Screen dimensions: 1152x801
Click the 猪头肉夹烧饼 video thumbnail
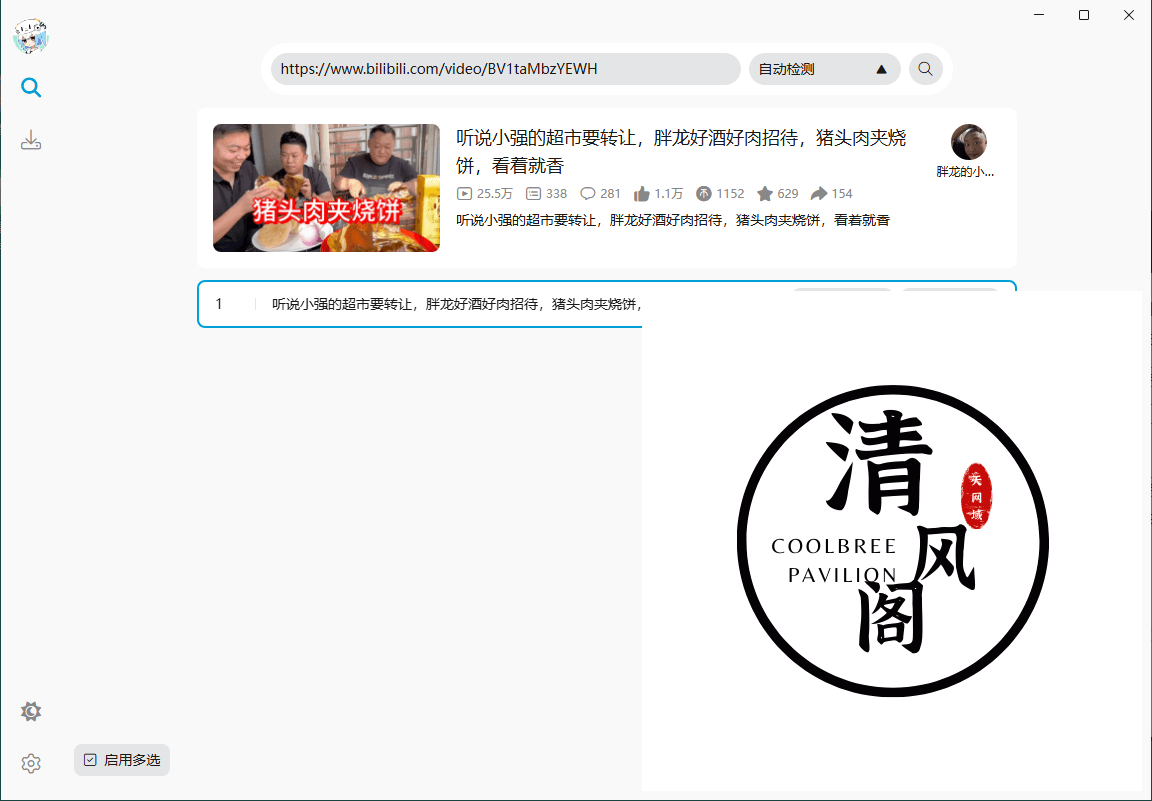coord(326,187)
